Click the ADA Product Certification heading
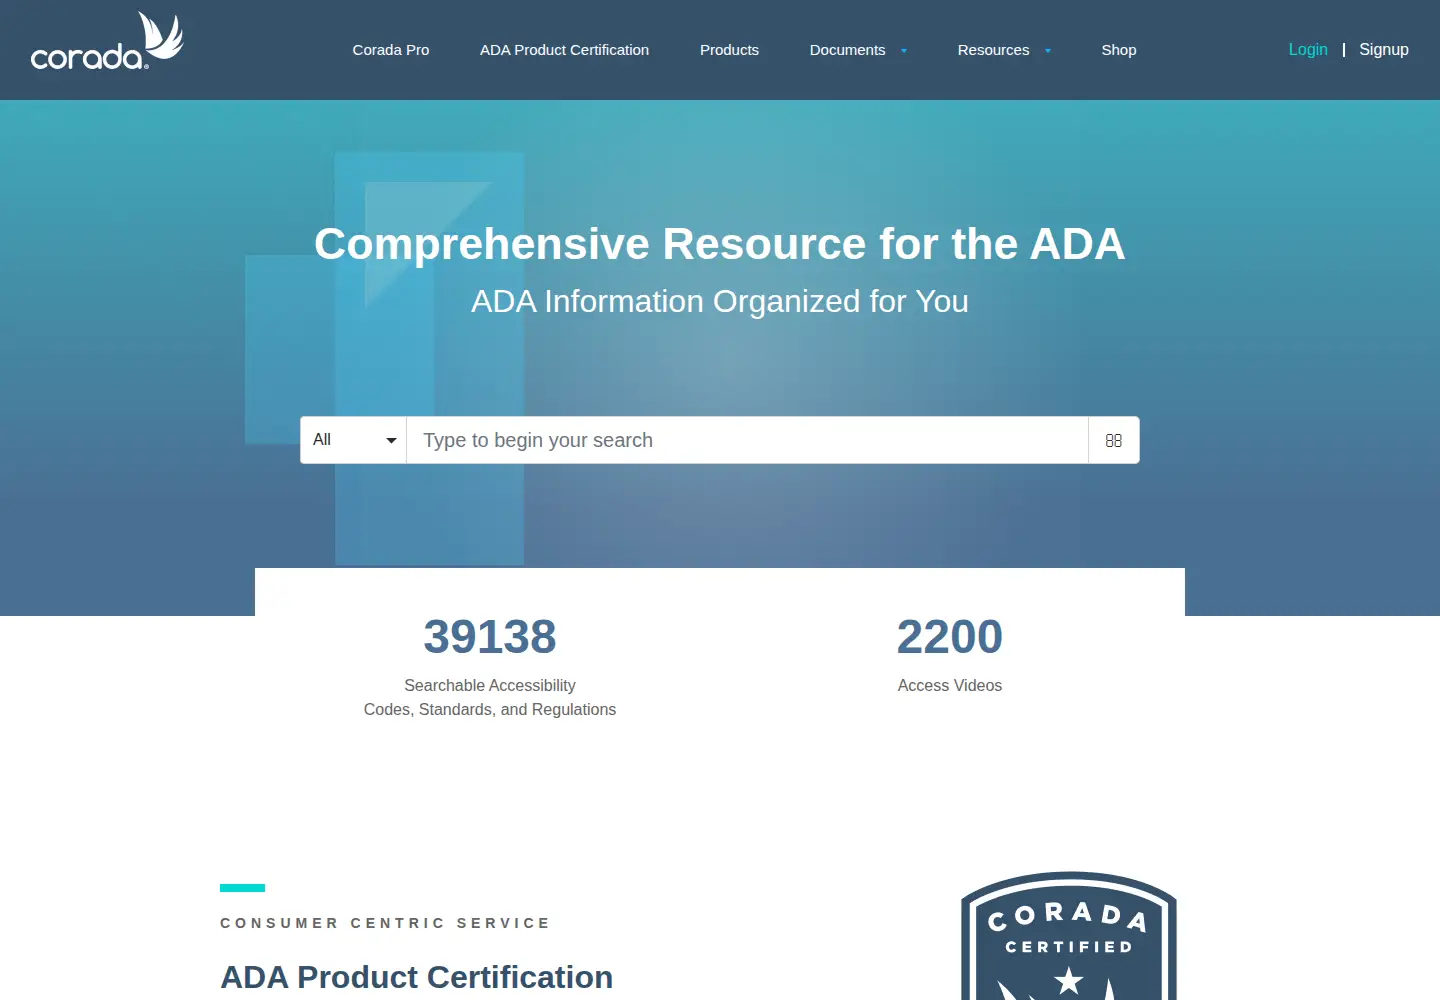Viewport: 1440px width, 1000px height. [417, 977]
